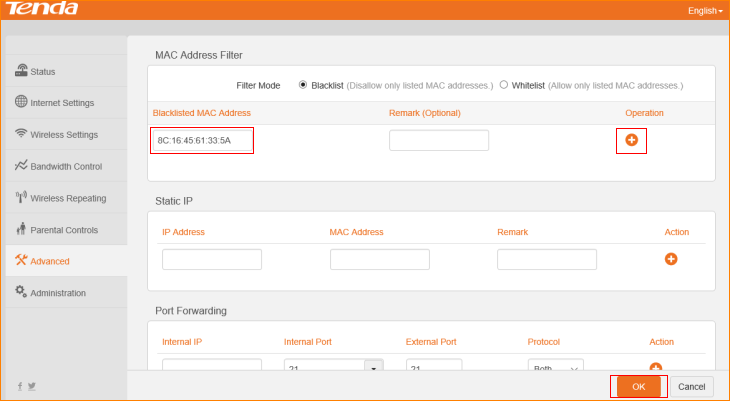Image resolution: width=730 pixels, height=401 pixels.
Task: Click the Static IP Address input field
Action: (212, 260)
